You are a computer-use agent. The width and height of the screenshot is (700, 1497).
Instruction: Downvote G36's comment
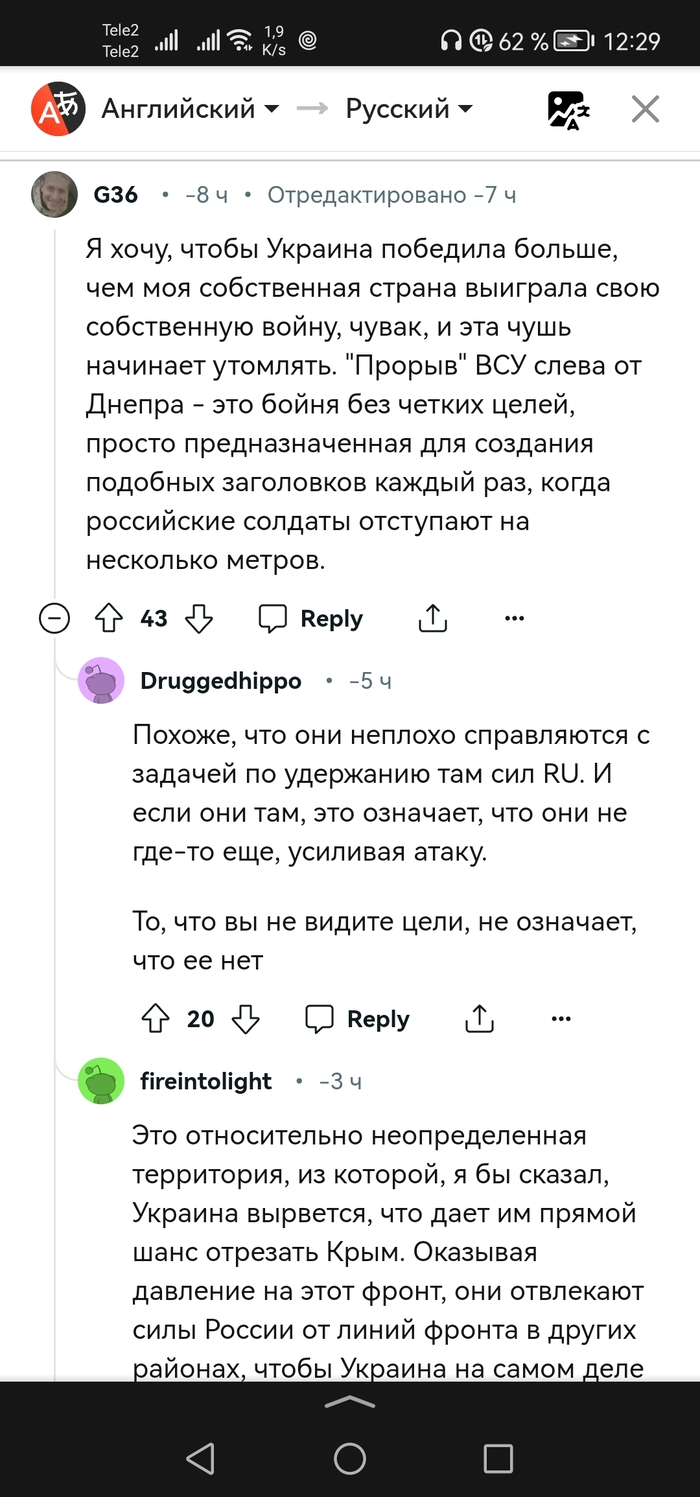tap(200, 619)
